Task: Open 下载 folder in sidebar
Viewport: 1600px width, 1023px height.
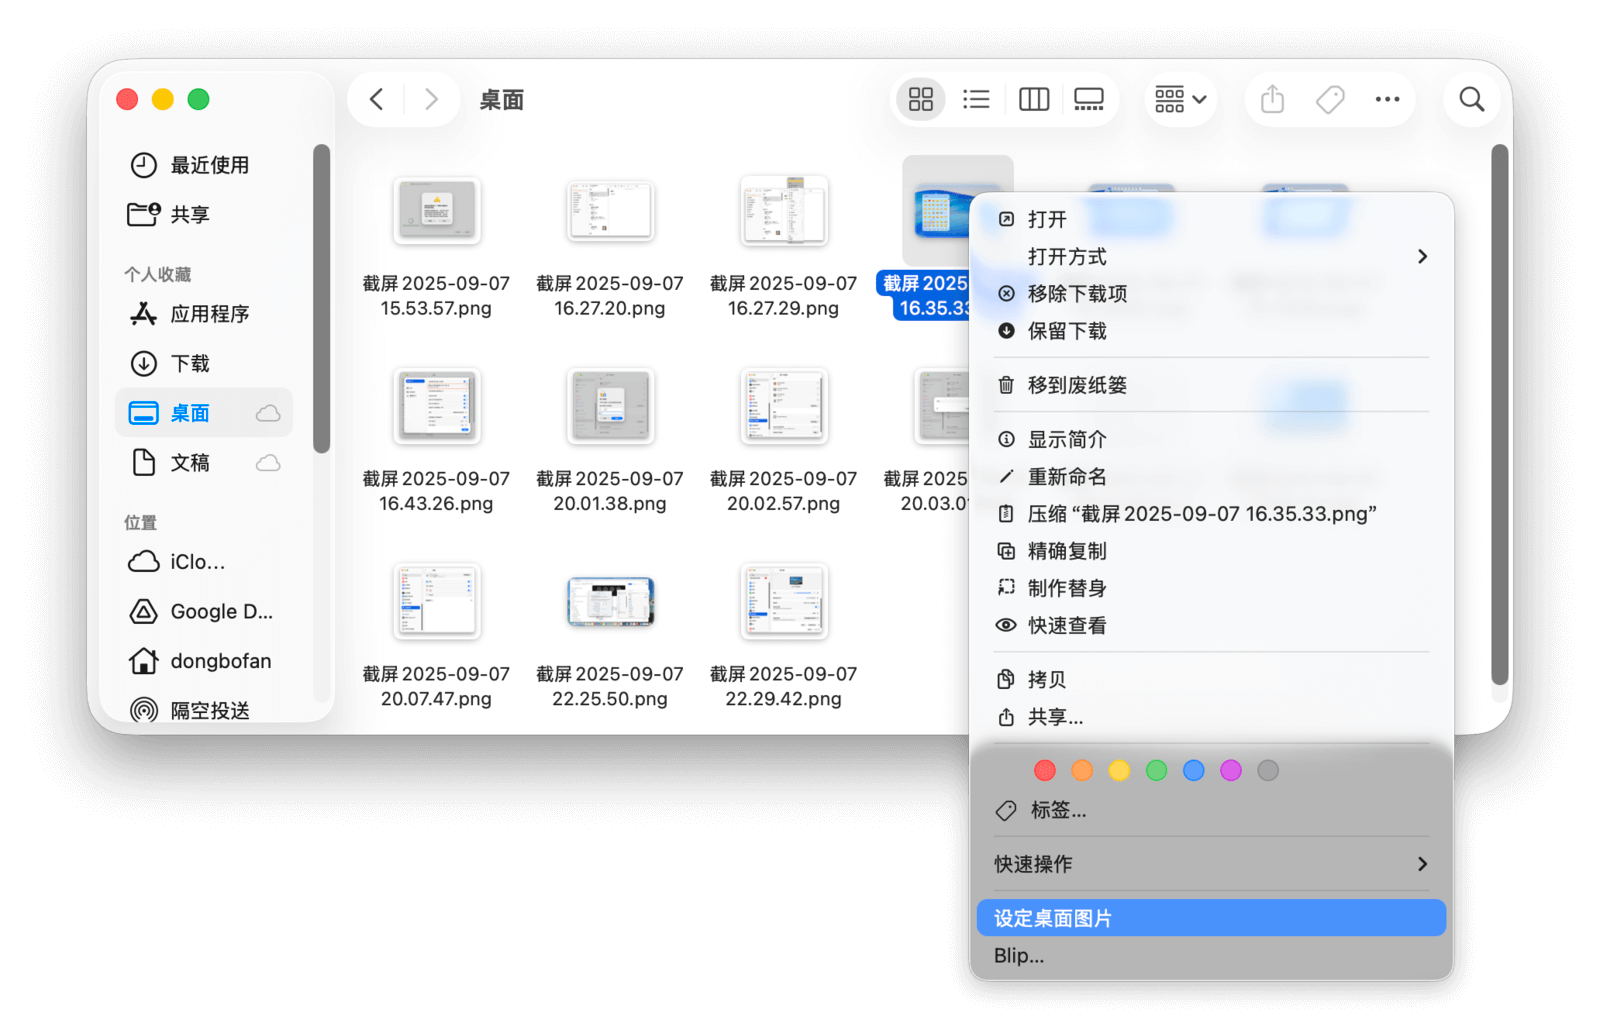Action: (189, 364)
